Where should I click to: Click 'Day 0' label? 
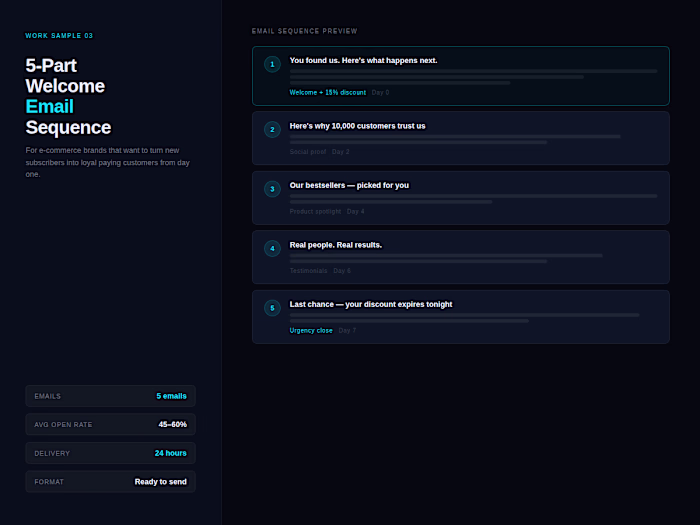(x=380, y=92)
